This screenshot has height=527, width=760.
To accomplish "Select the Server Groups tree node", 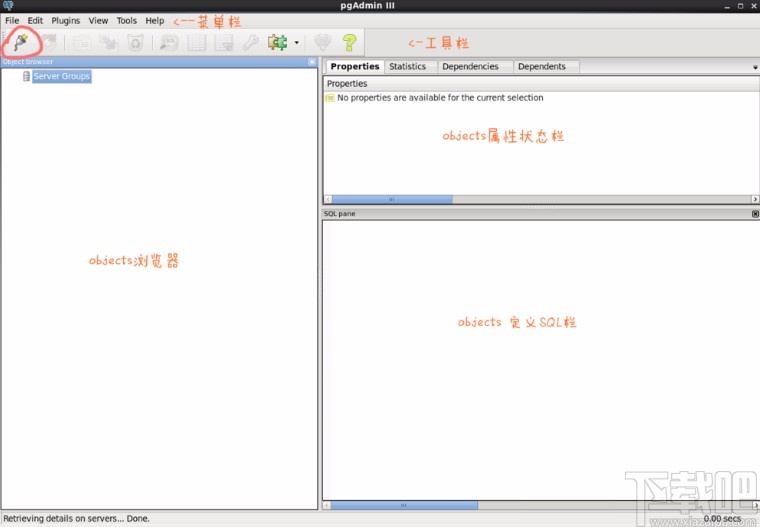I will pyautogui.click(x=62, y=76).
